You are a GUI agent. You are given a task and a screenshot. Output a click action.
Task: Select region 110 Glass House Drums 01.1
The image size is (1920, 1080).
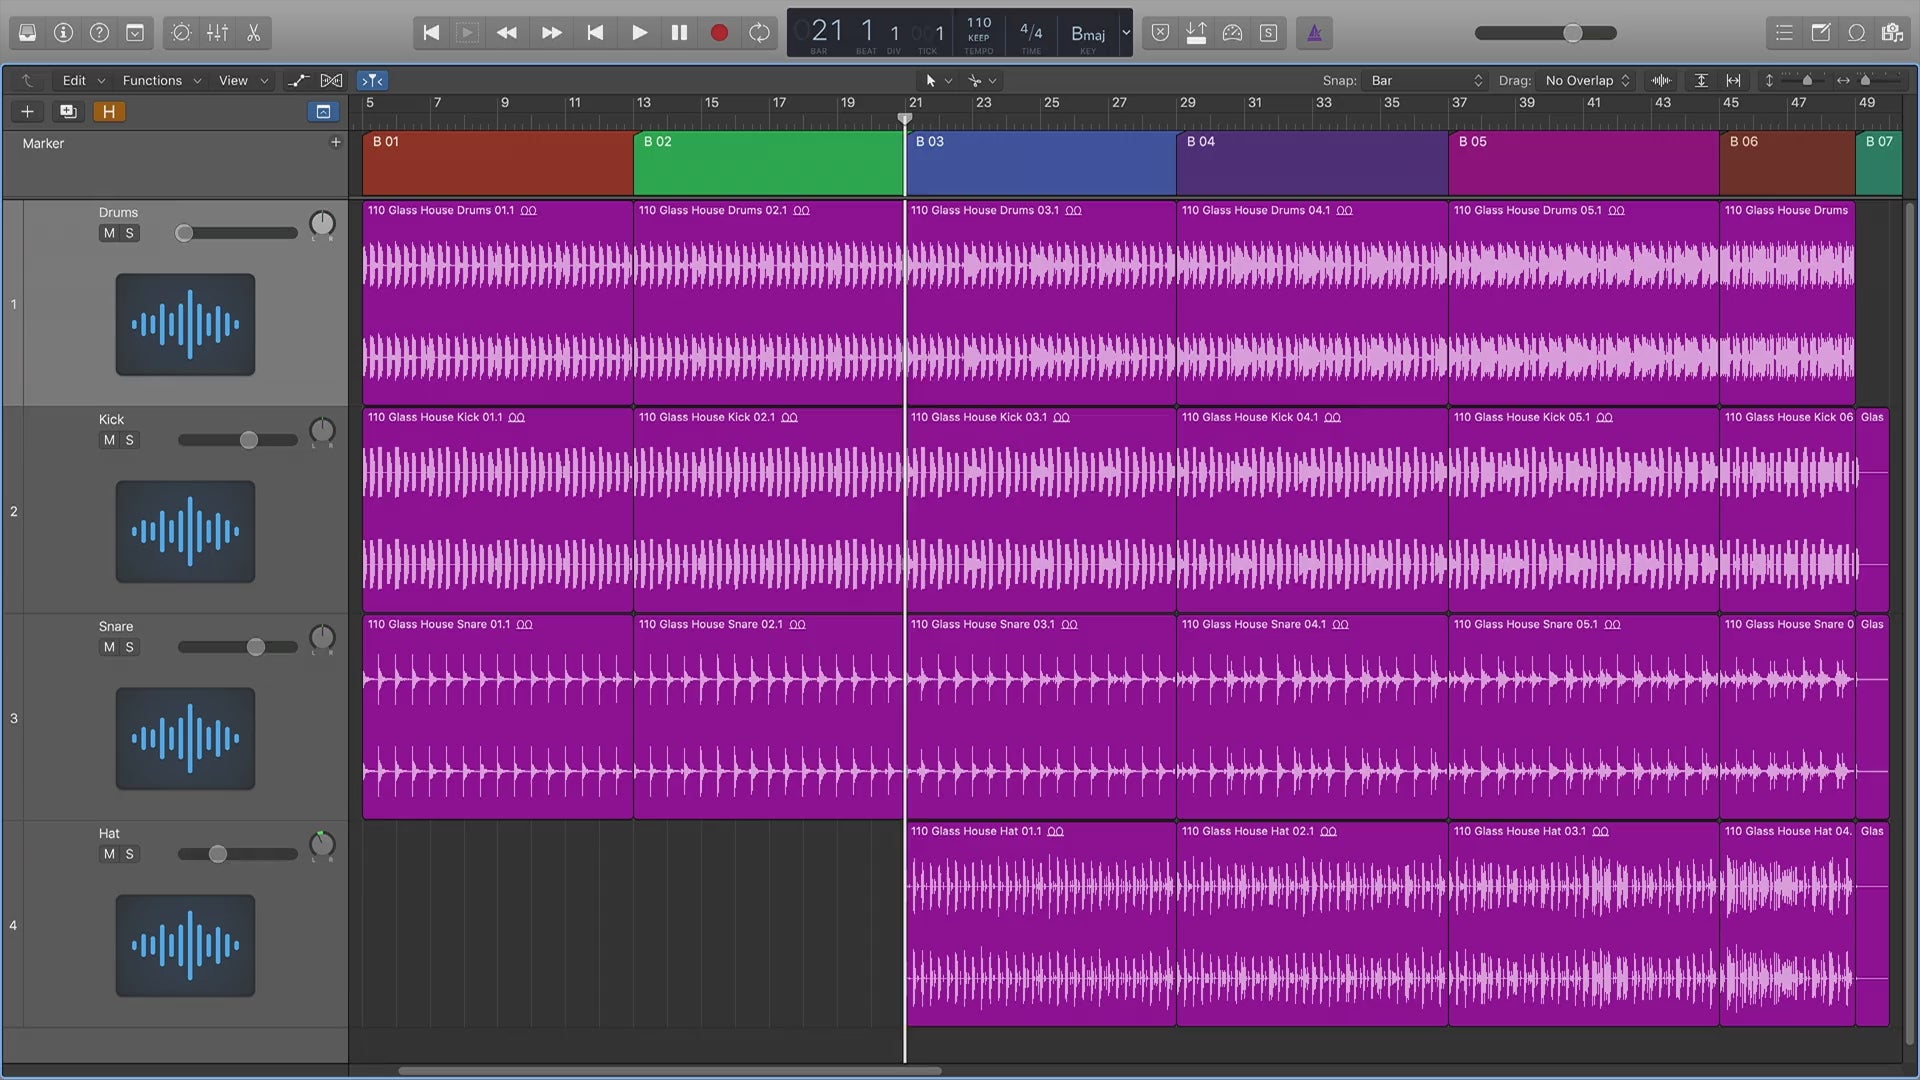pos(498,303)
